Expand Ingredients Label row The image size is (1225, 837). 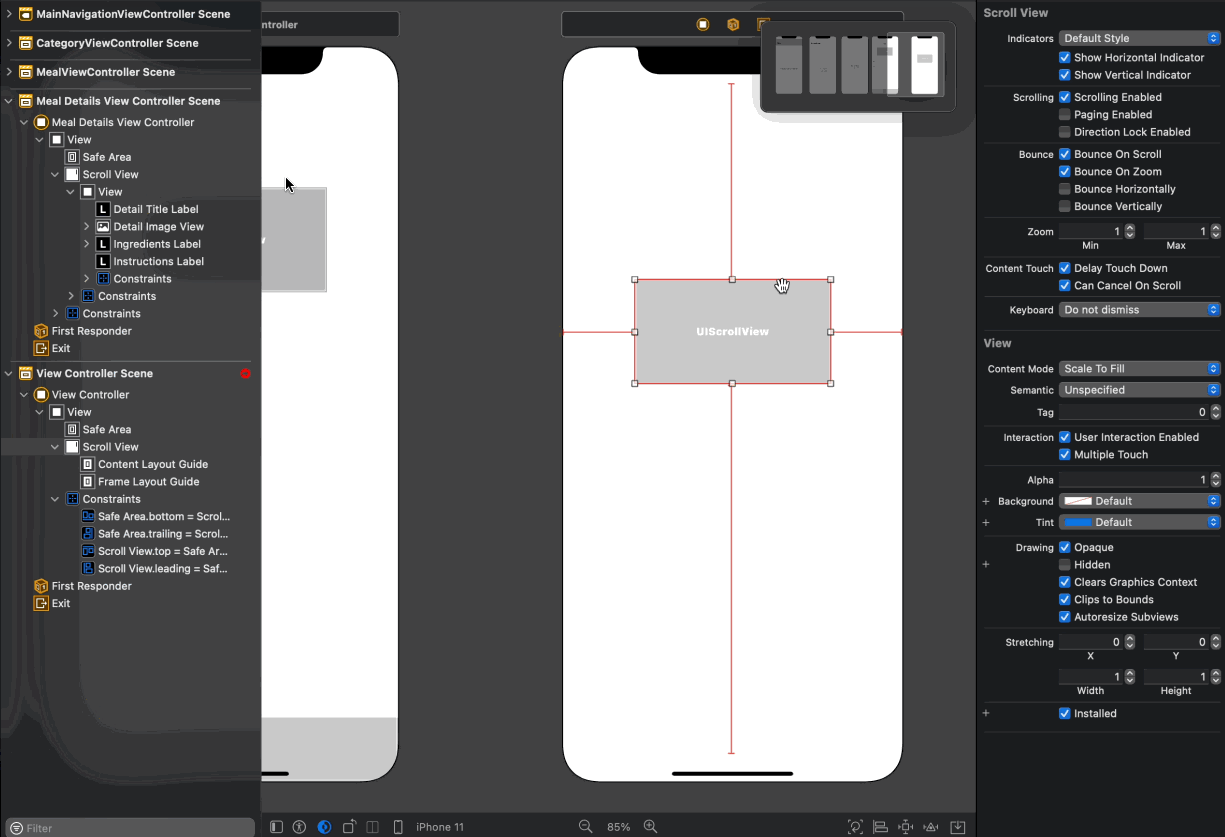[86, 244]
